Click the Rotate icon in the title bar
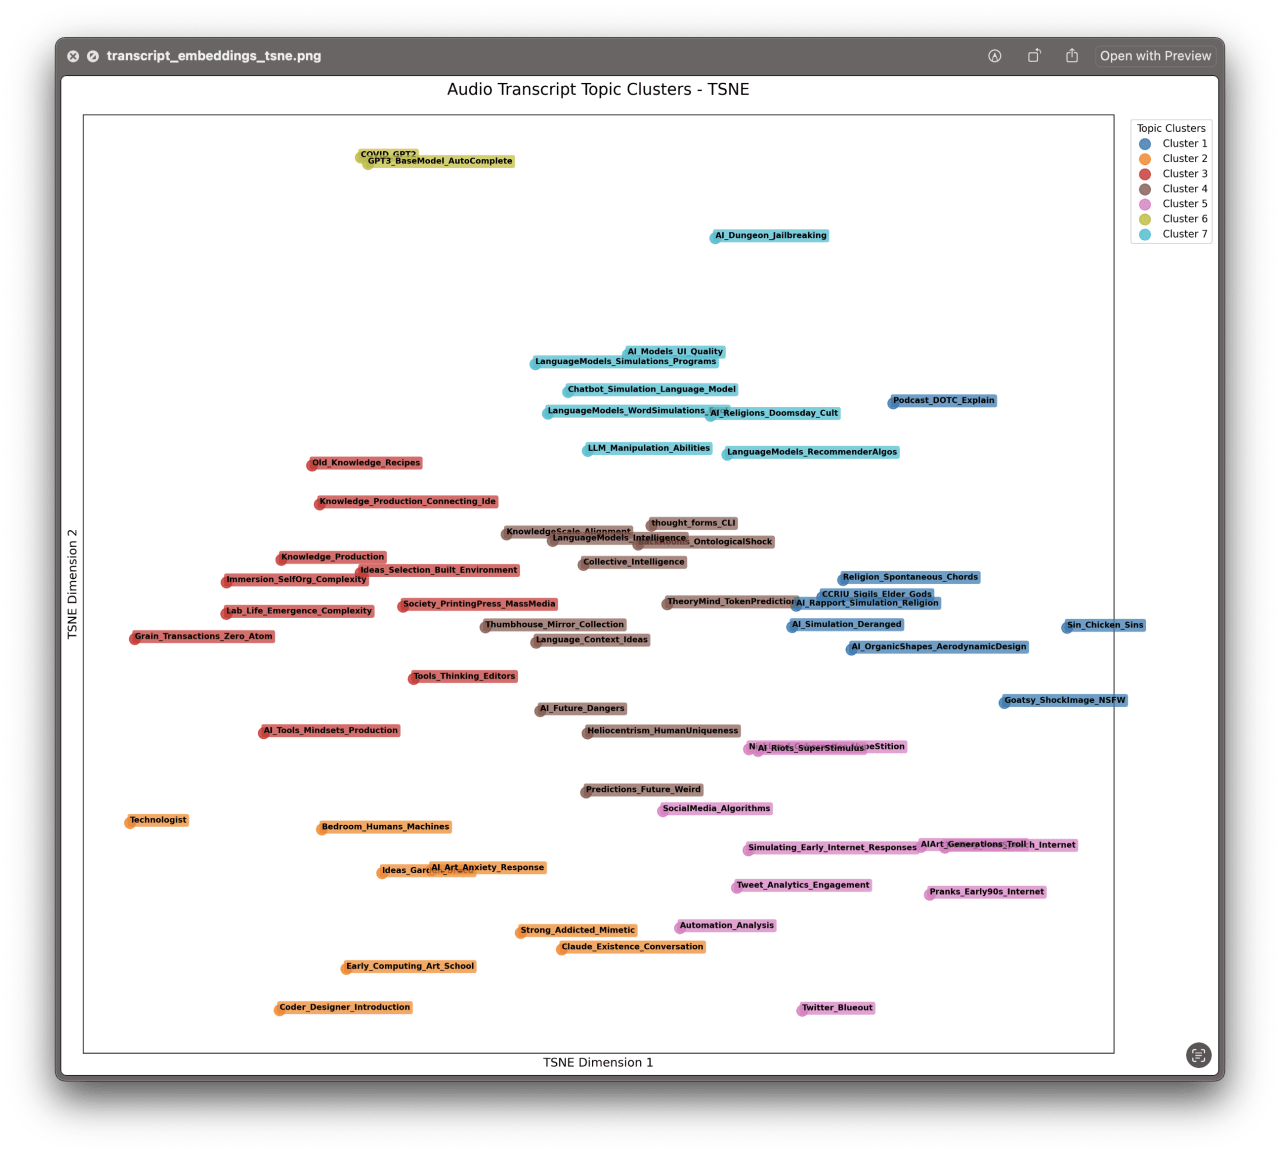 1034,56
